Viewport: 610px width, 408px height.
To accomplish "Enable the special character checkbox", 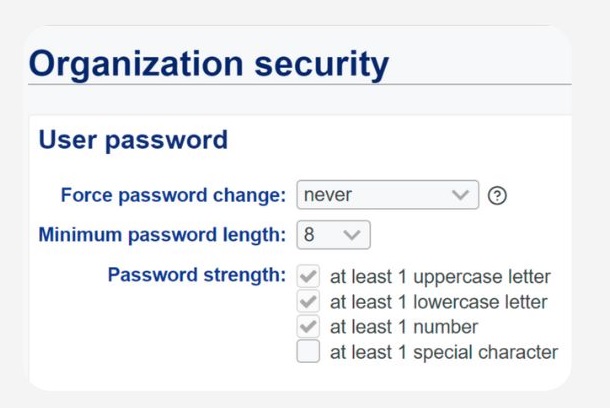I will click(x=309, y=352).
